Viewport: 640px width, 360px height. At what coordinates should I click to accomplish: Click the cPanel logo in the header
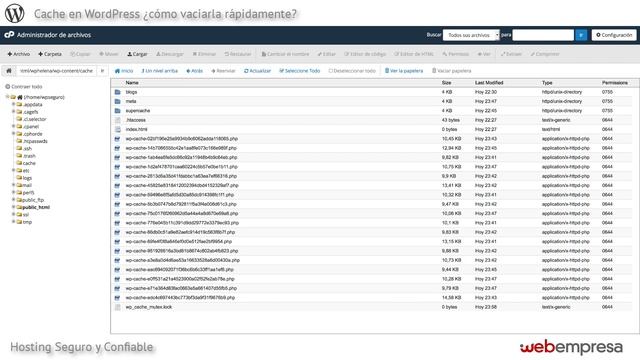click(9, 35)
